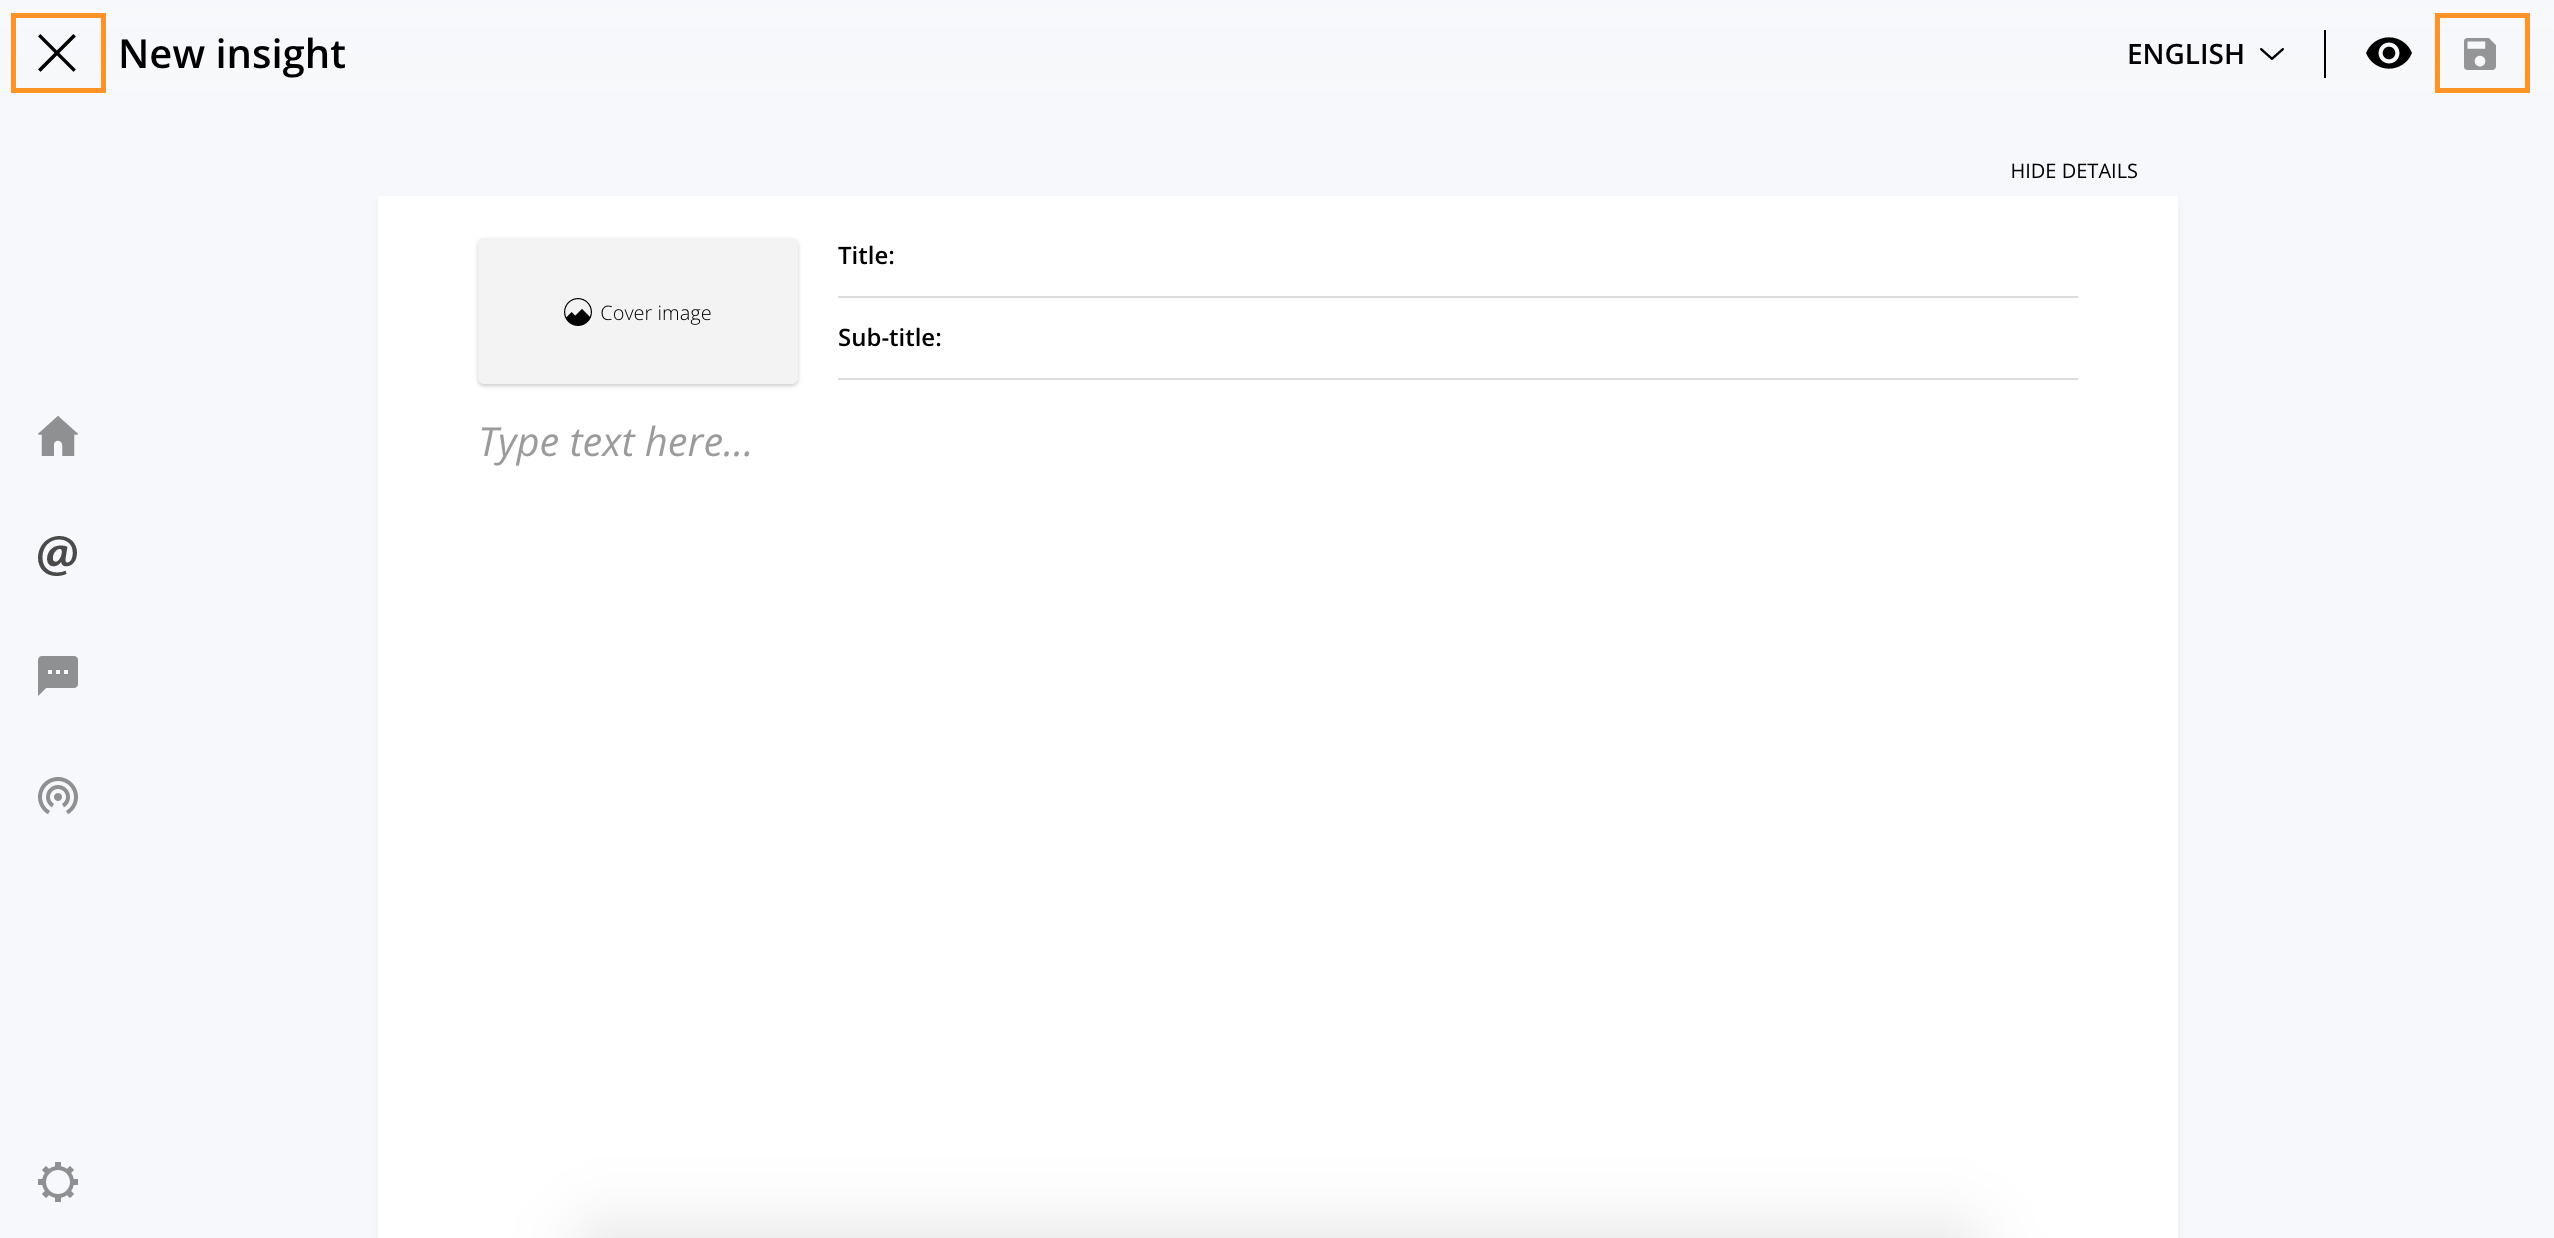Open the chat messages sidebar icon
Viewport: 2554px width, 1238px height.
pos(58,675)
